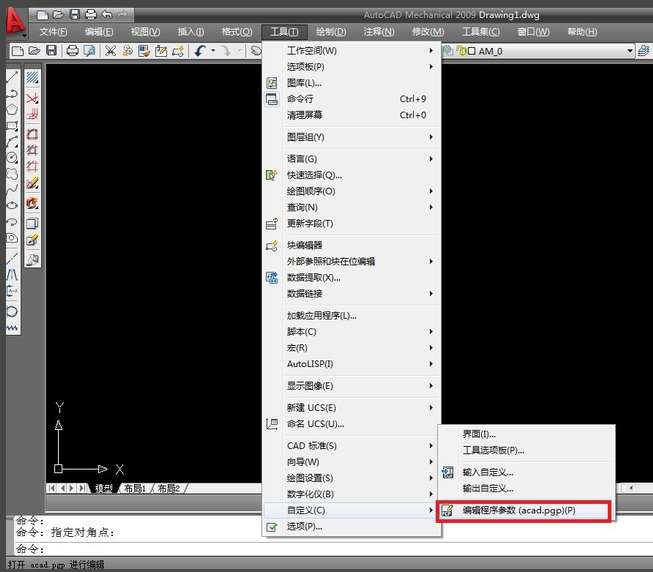Select the Revision Cloud tool

pos(12,174)
